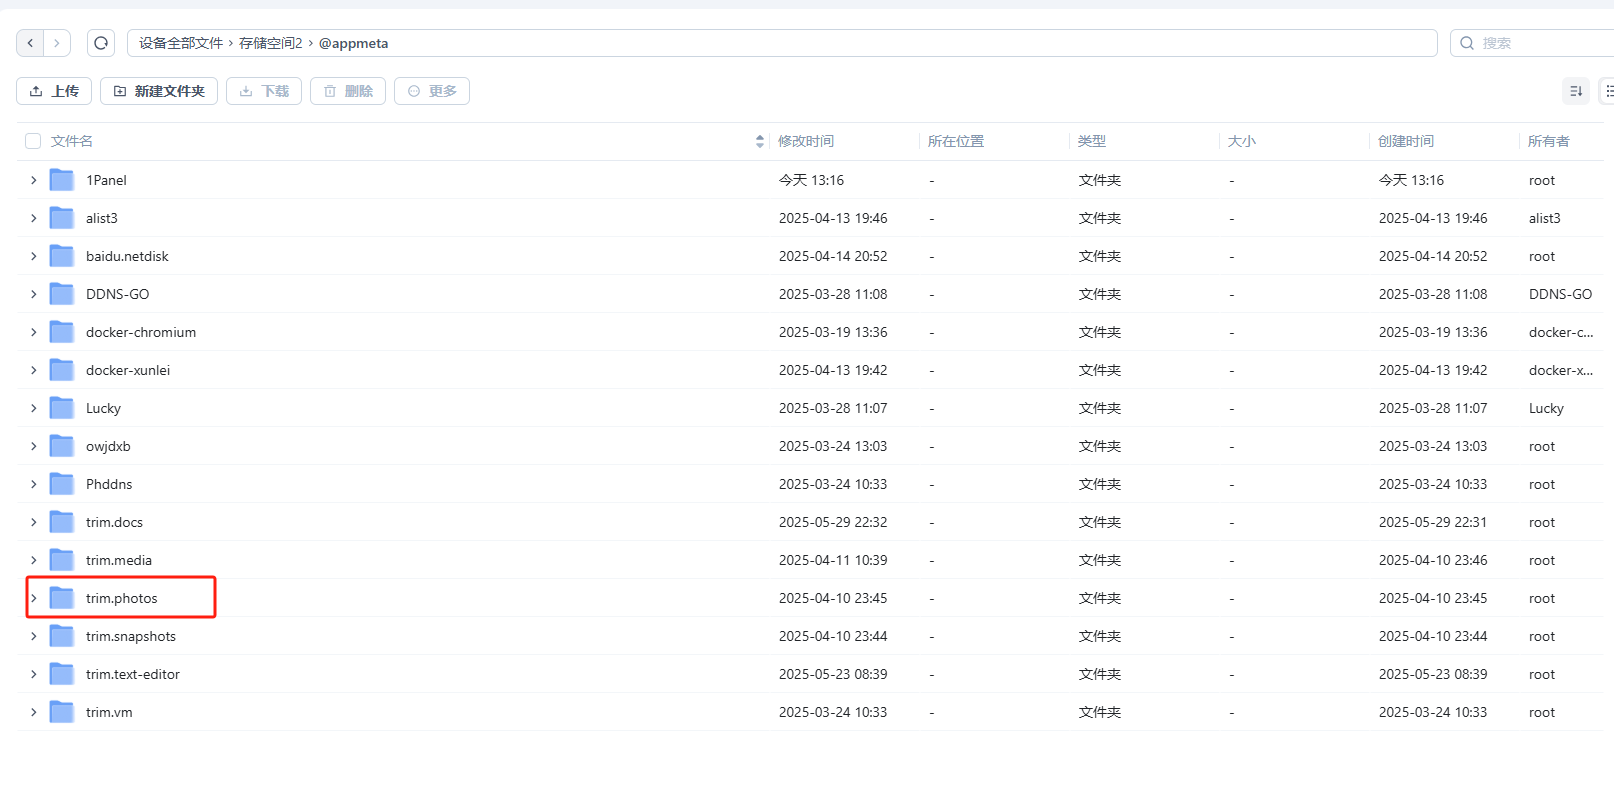The image size is (1614, 807).
Task: Go forward with the right arrow
Action: point(57,43)
